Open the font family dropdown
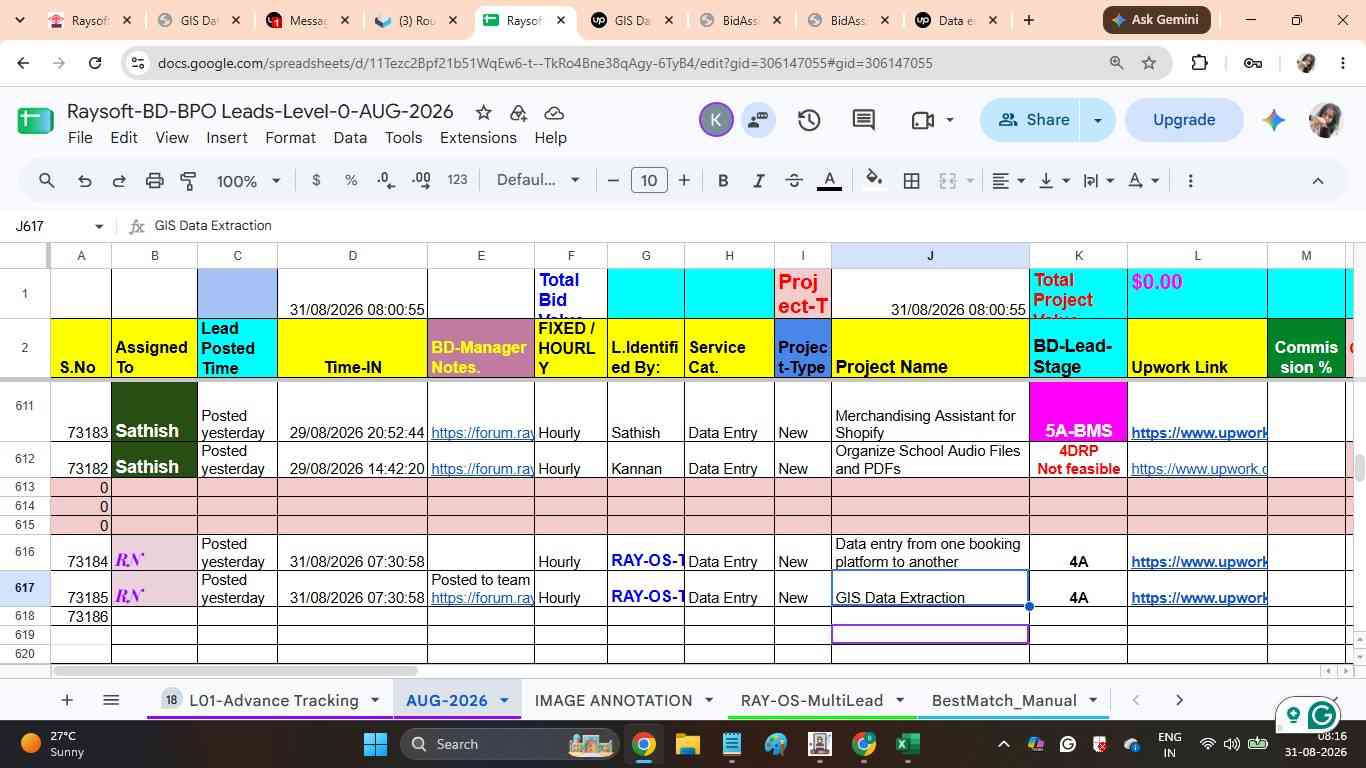Image resolution: width=1366 pixels, height=768 pixels. coord(538,180)
